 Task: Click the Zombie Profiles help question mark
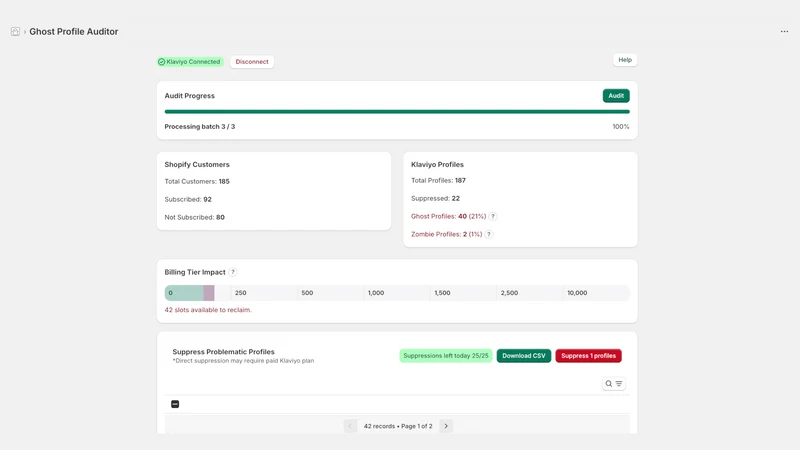pyautogui.click(x=489, y=234)
